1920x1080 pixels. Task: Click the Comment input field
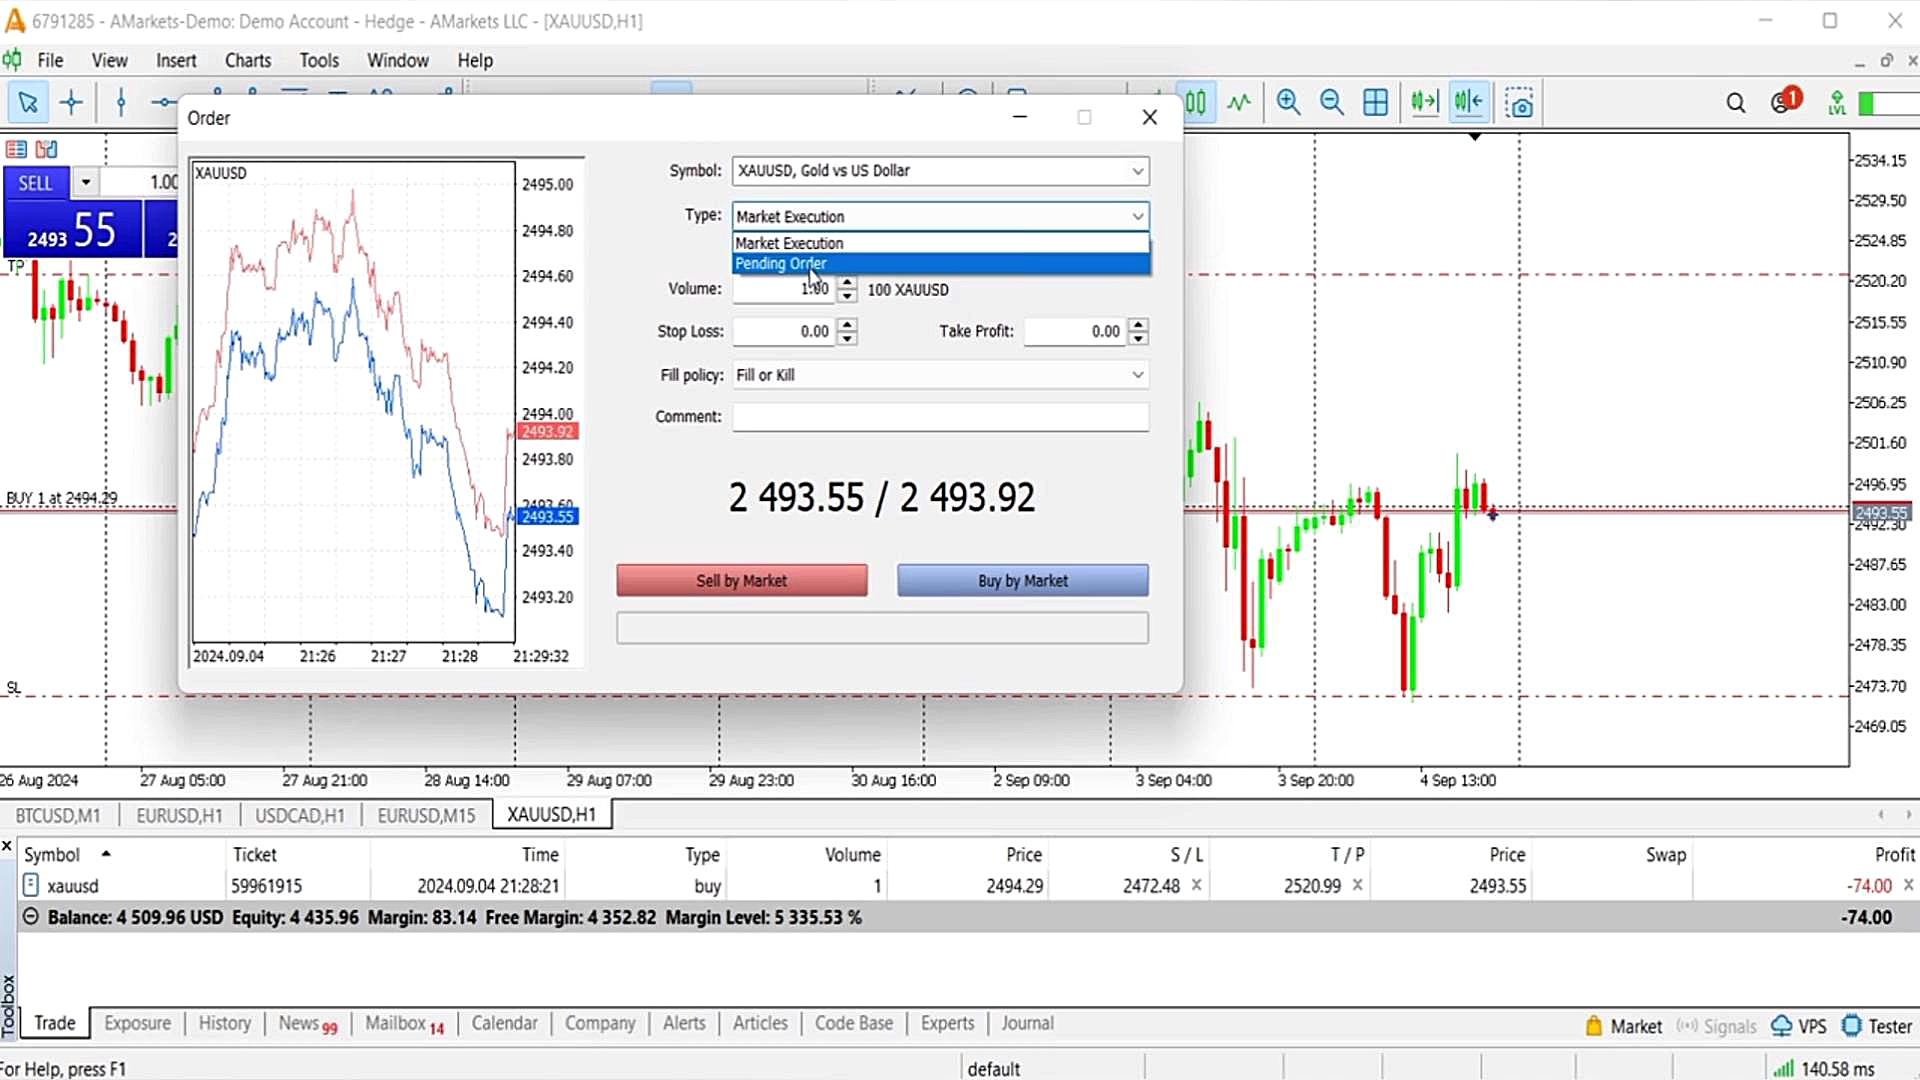tap(940, 417)
